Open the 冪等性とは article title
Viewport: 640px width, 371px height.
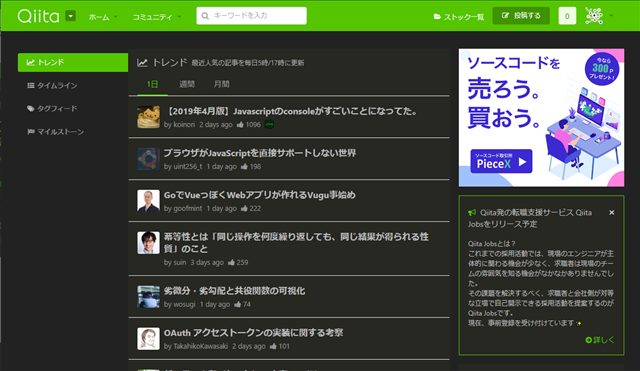296,243
